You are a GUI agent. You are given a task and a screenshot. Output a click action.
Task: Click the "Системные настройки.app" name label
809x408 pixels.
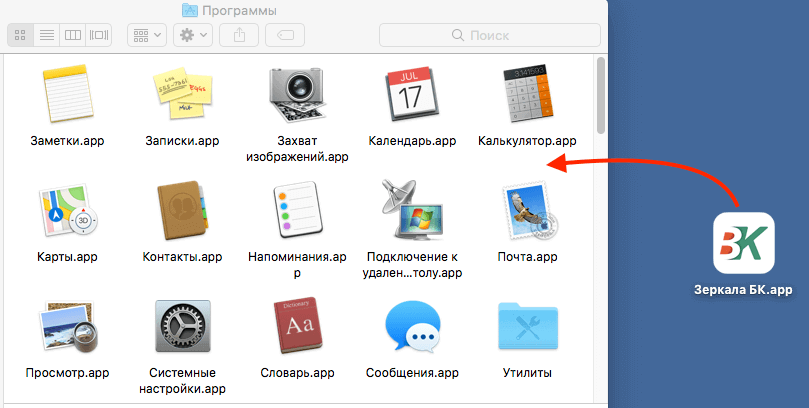[x=182, y=381]
